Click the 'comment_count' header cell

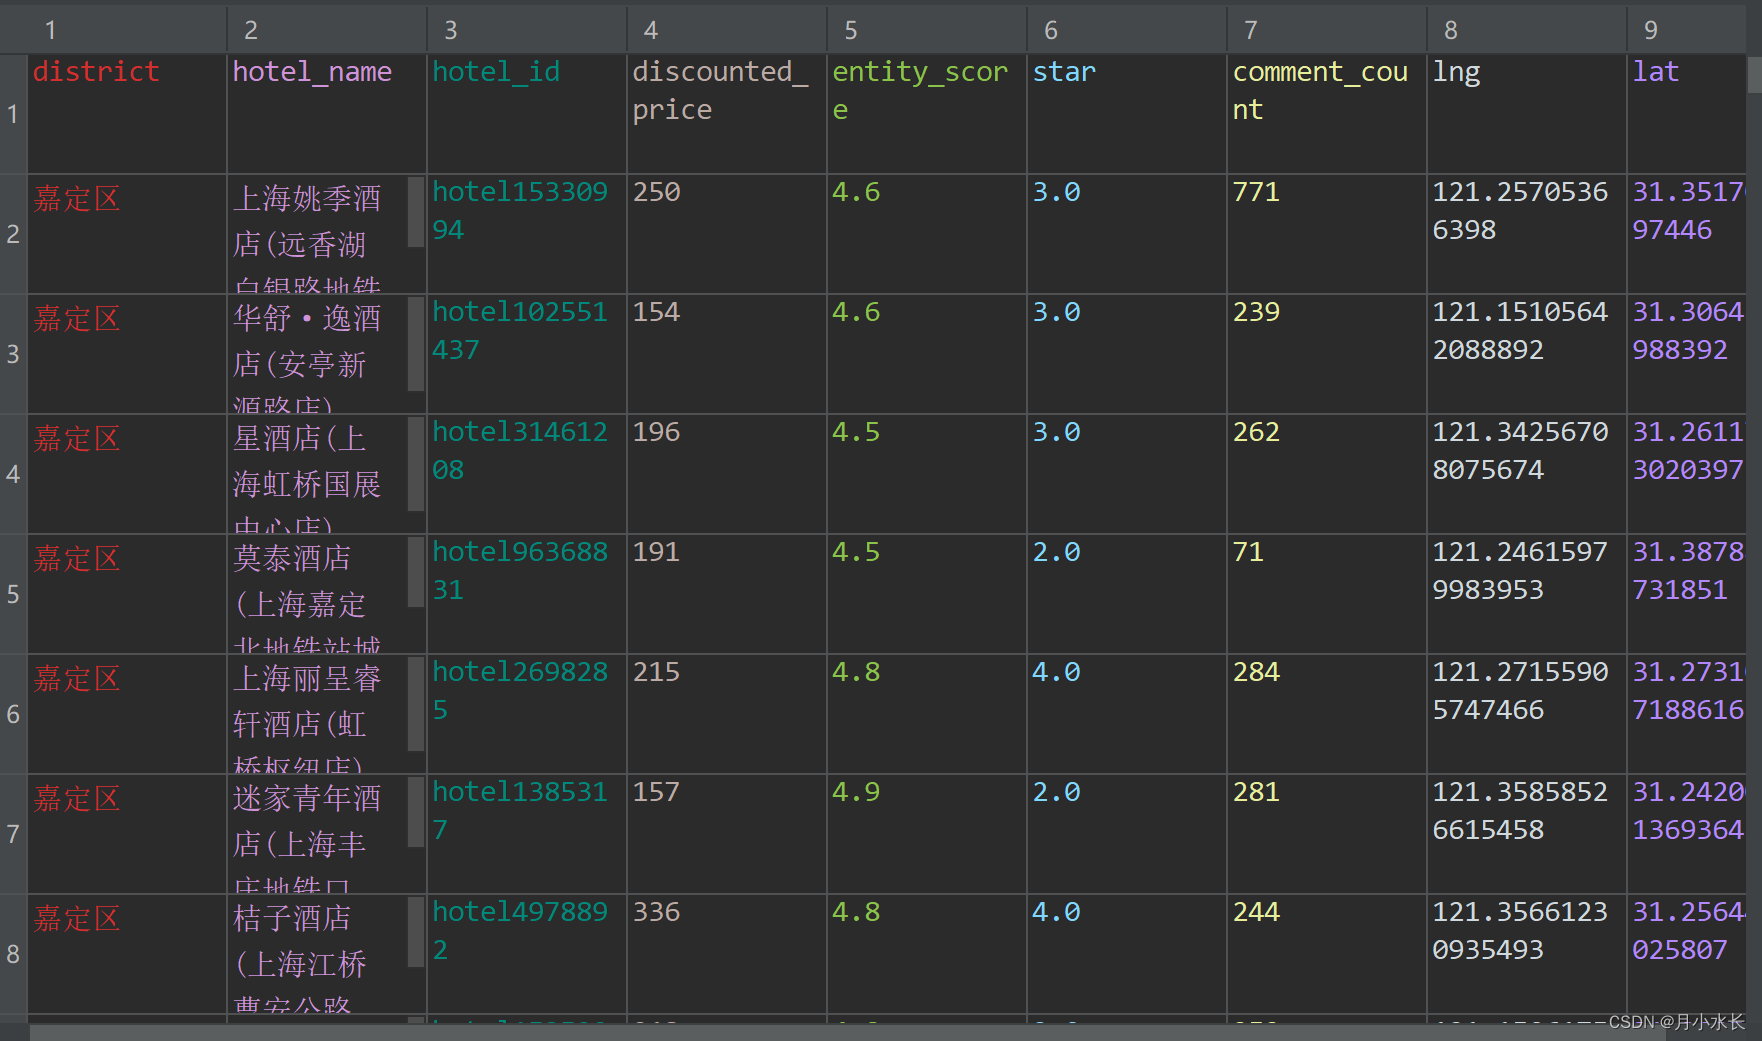coord(1327,114)
